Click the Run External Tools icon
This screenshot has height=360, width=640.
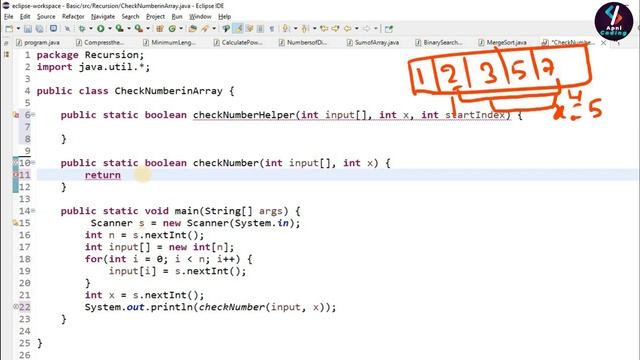click(139, 29)
